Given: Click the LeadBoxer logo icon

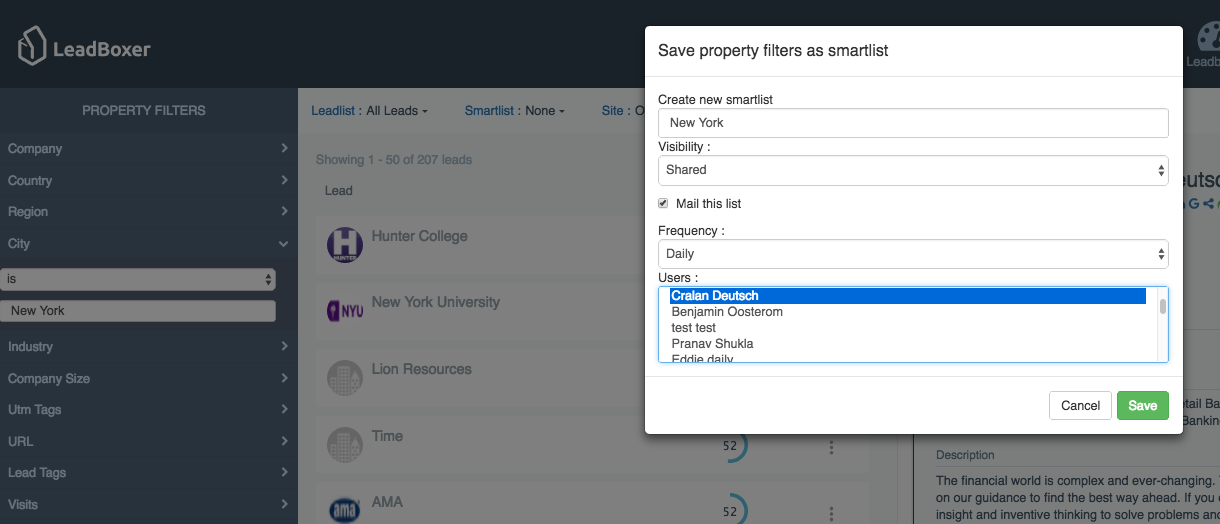Looking at the screenshot, I should point(33,47).
